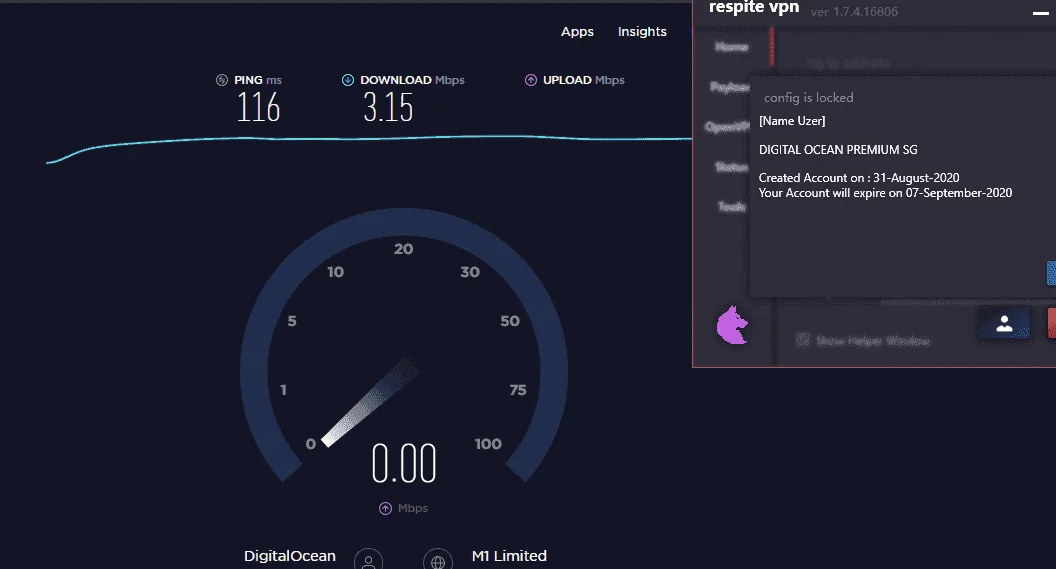Image resolution: width=1056 pixels, height=569 pixels.
Task: Click the upload arrow icon beside UPLOAD Mbps
Action: pyautogui.click(x=531, y=80)
